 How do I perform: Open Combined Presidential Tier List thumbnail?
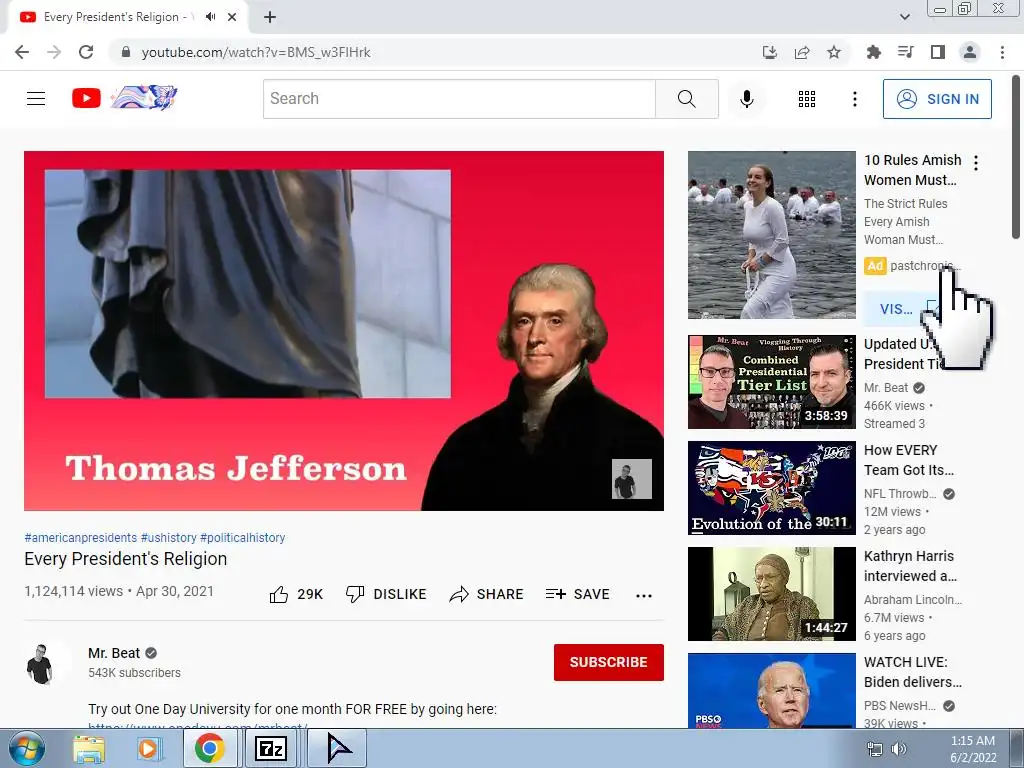[771, 382]
